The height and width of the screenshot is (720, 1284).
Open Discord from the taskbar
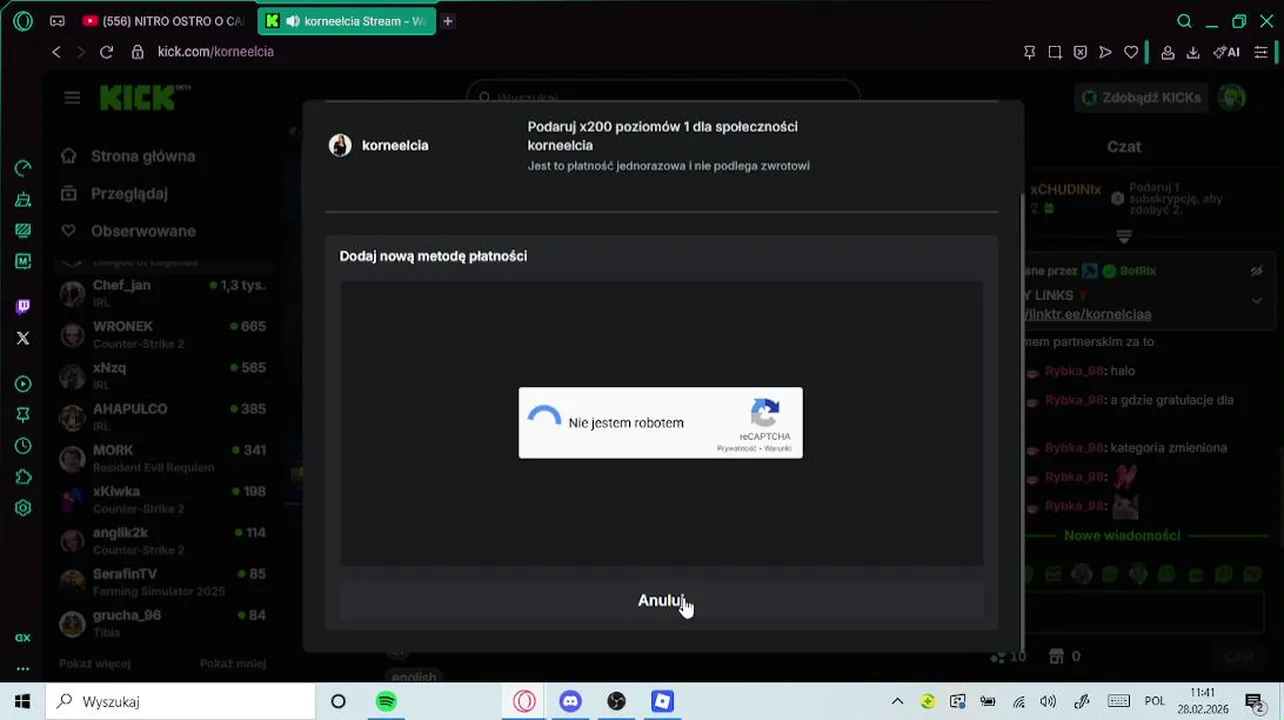[x=570, y=701]
